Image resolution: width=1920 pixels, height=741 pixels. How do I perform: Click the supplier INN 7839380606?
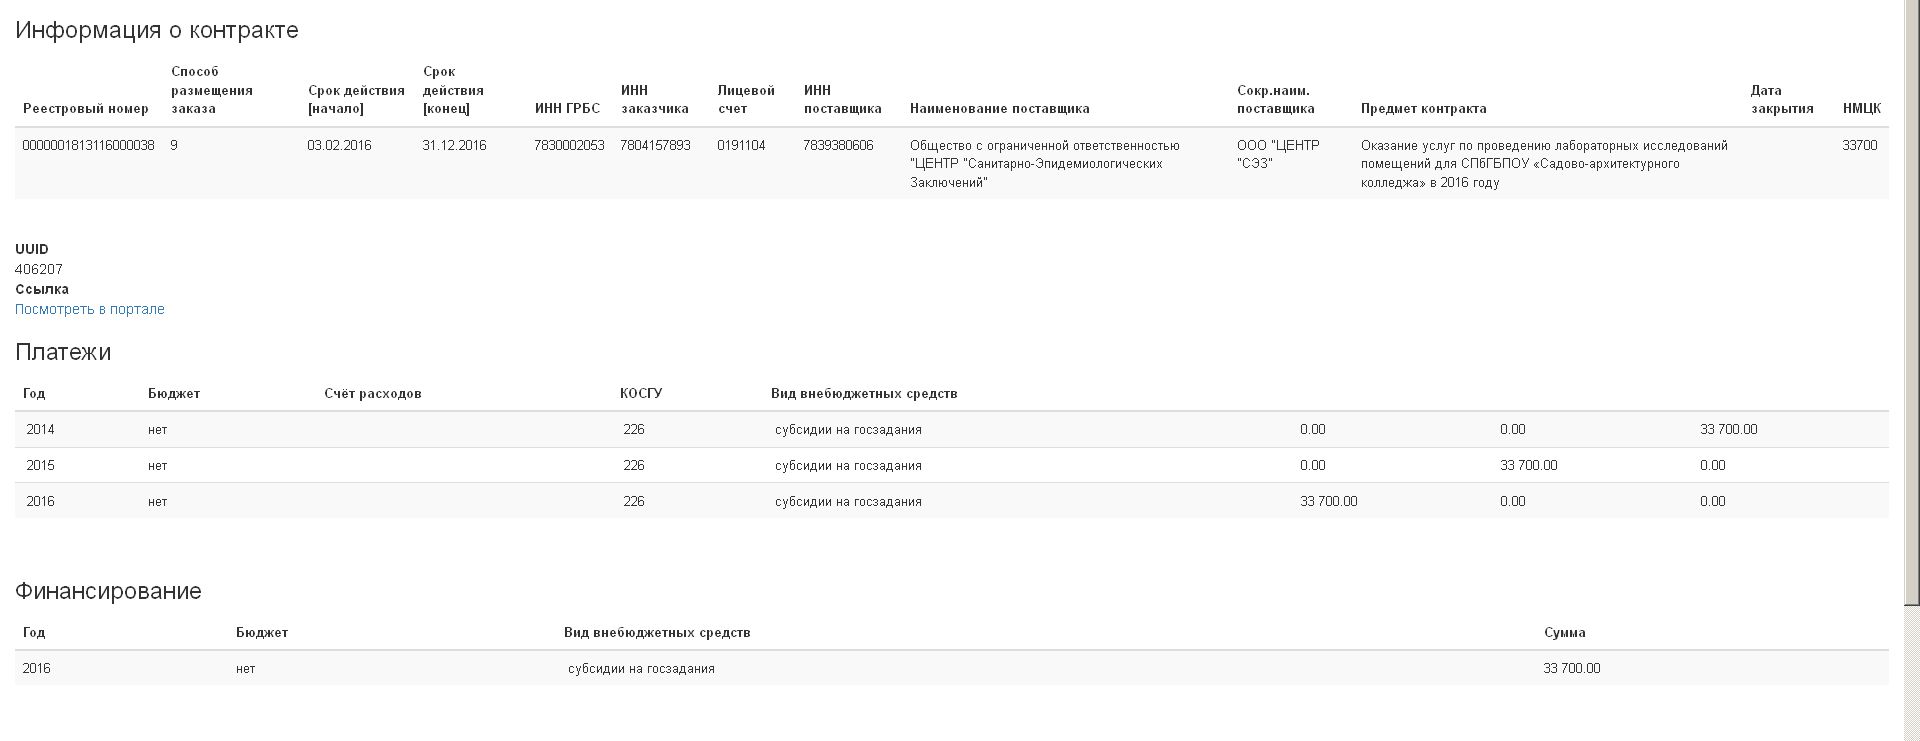[x=838, y=146]
